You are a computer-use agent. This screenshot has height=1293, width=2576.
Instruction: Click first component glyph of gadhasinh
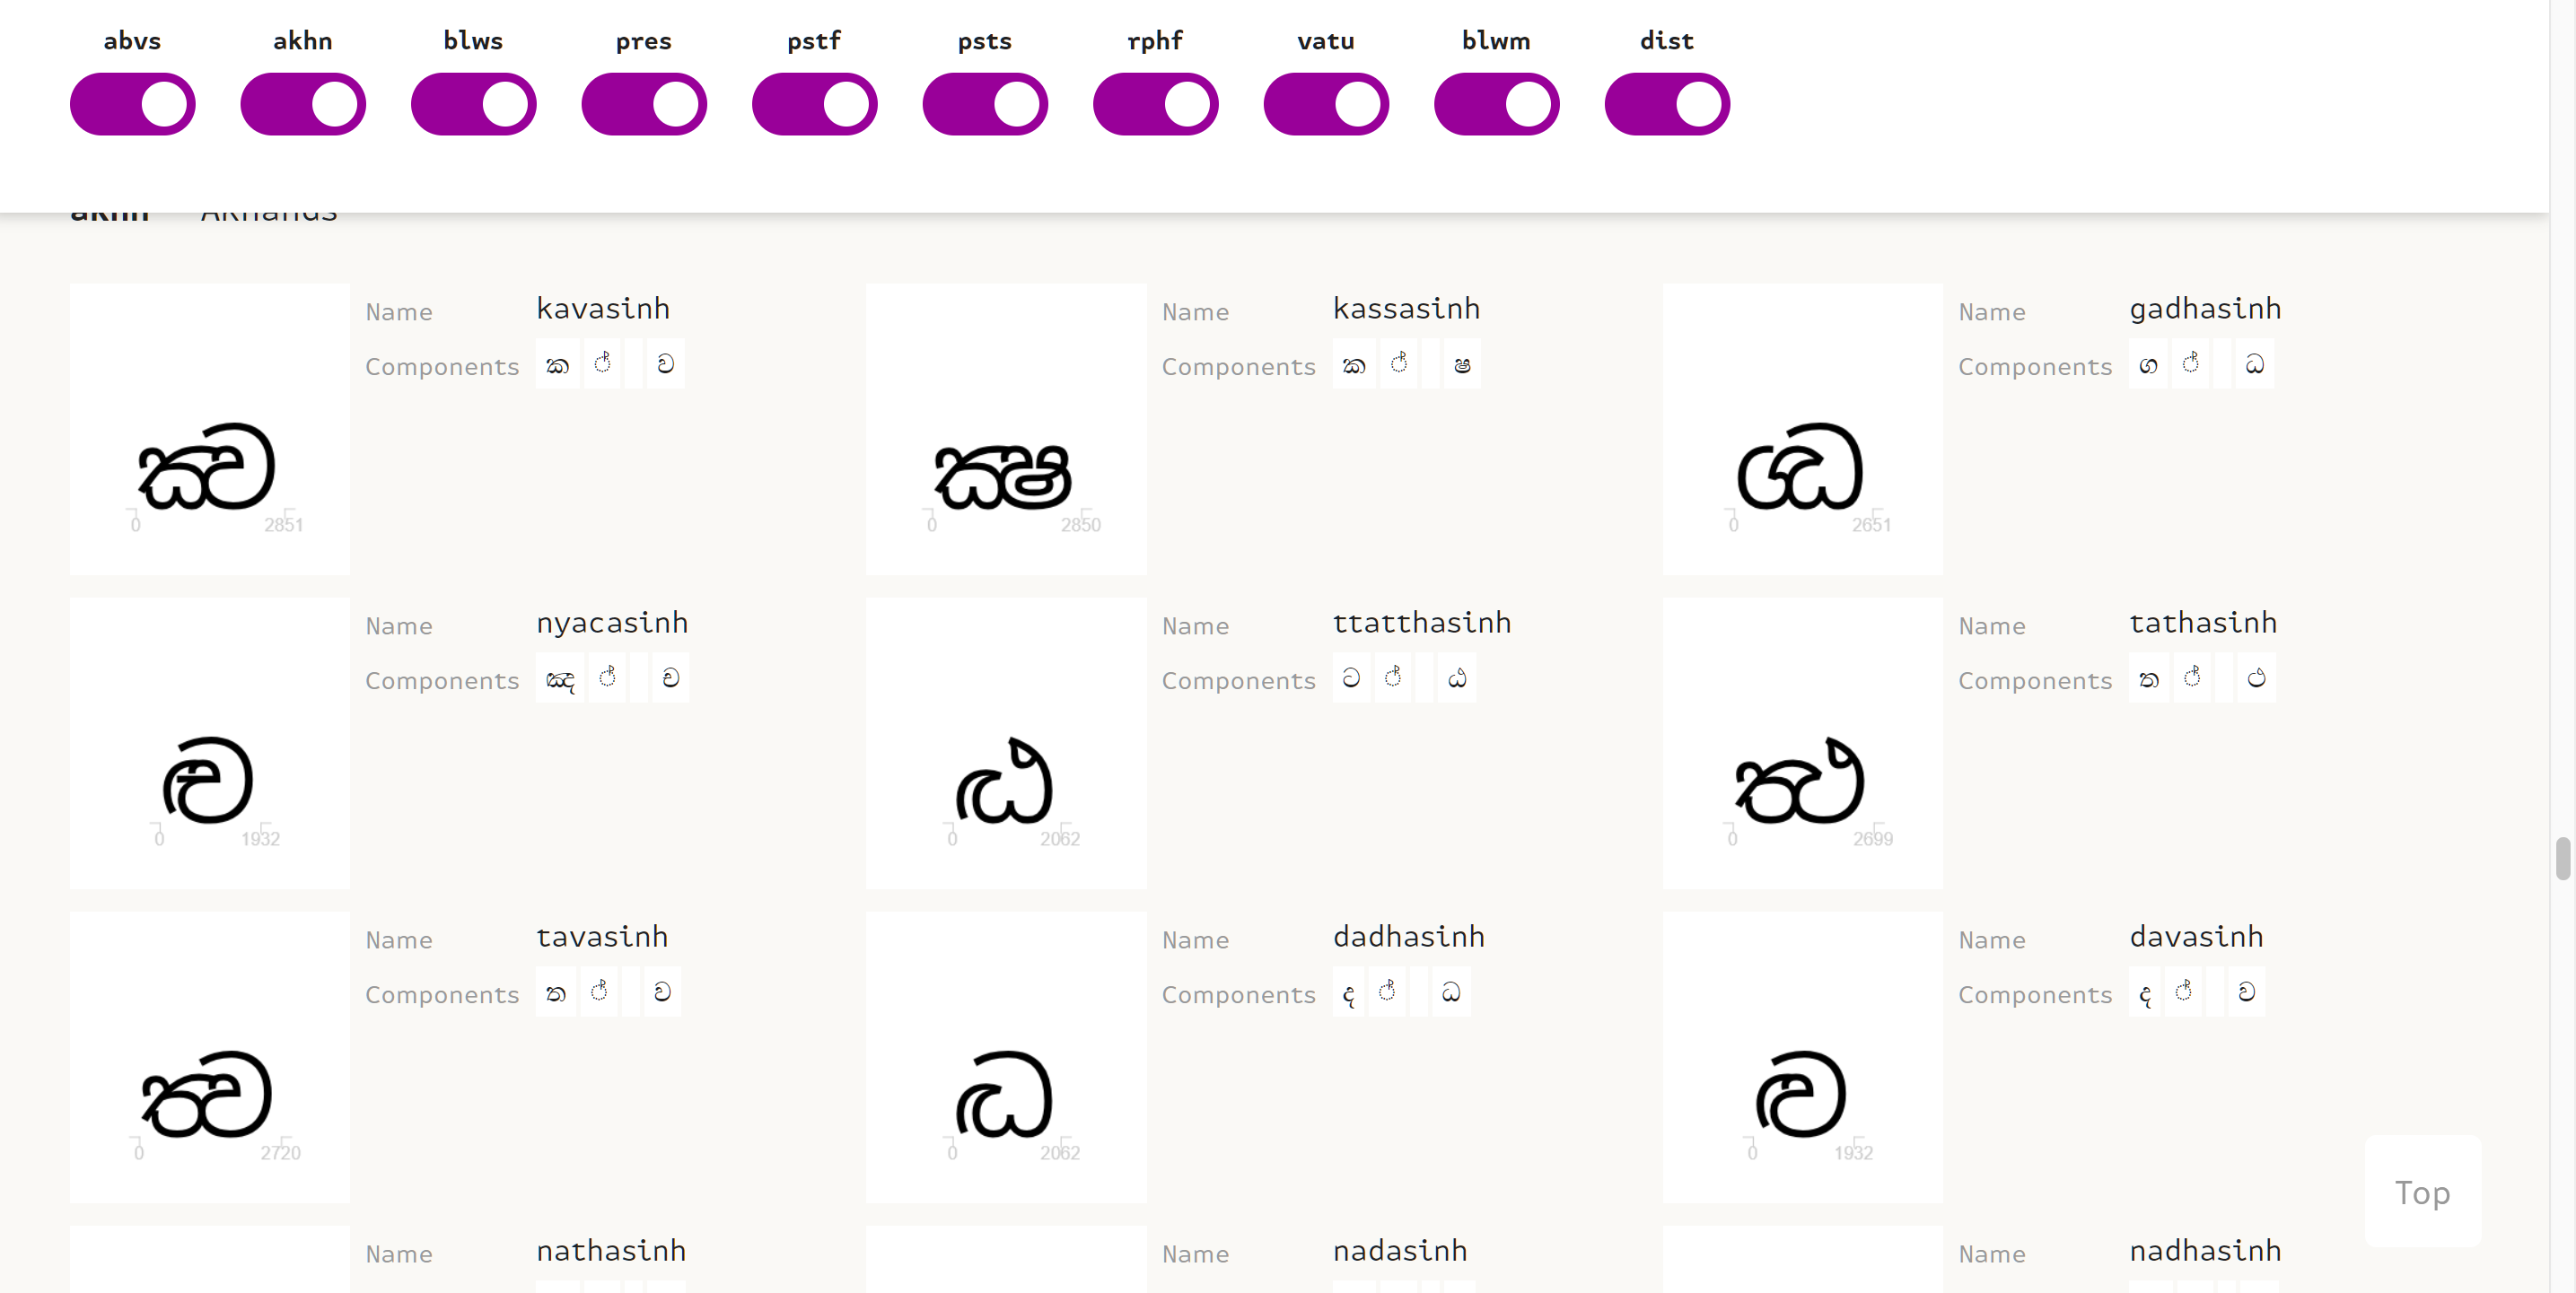pyautogui.click(x=2147, y=365)
